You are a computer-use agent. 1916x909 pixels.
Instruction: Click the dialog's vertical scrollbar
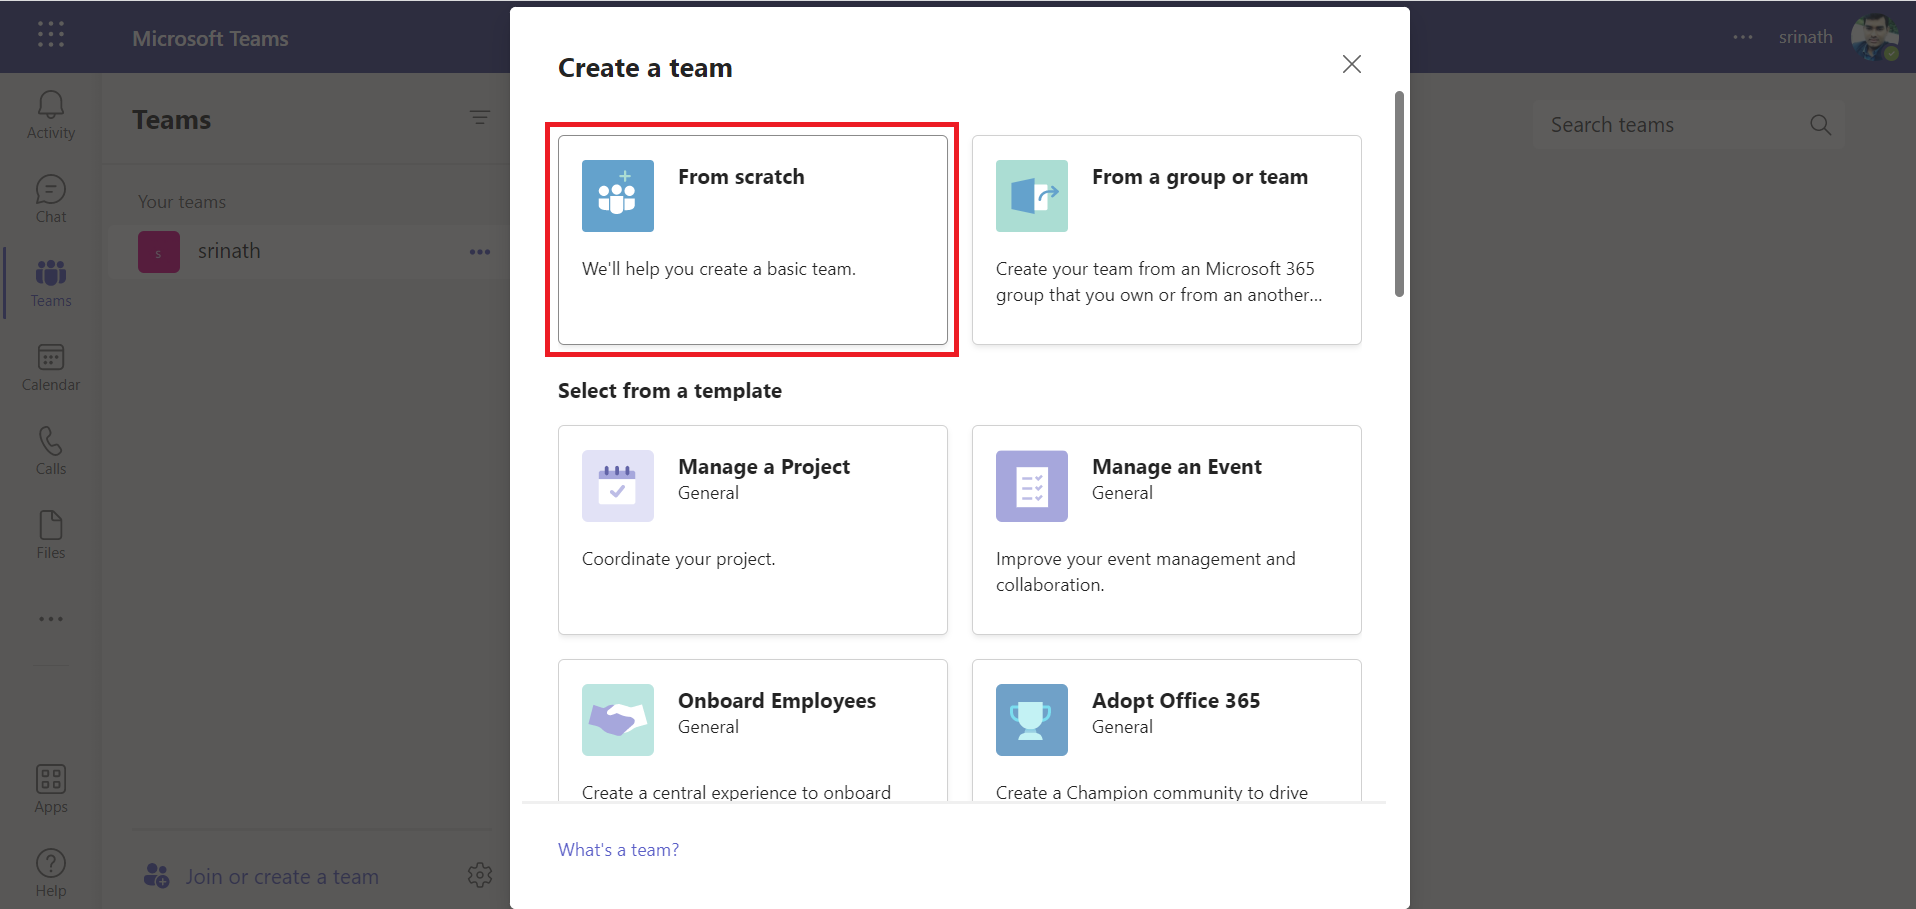[1399, 194]
